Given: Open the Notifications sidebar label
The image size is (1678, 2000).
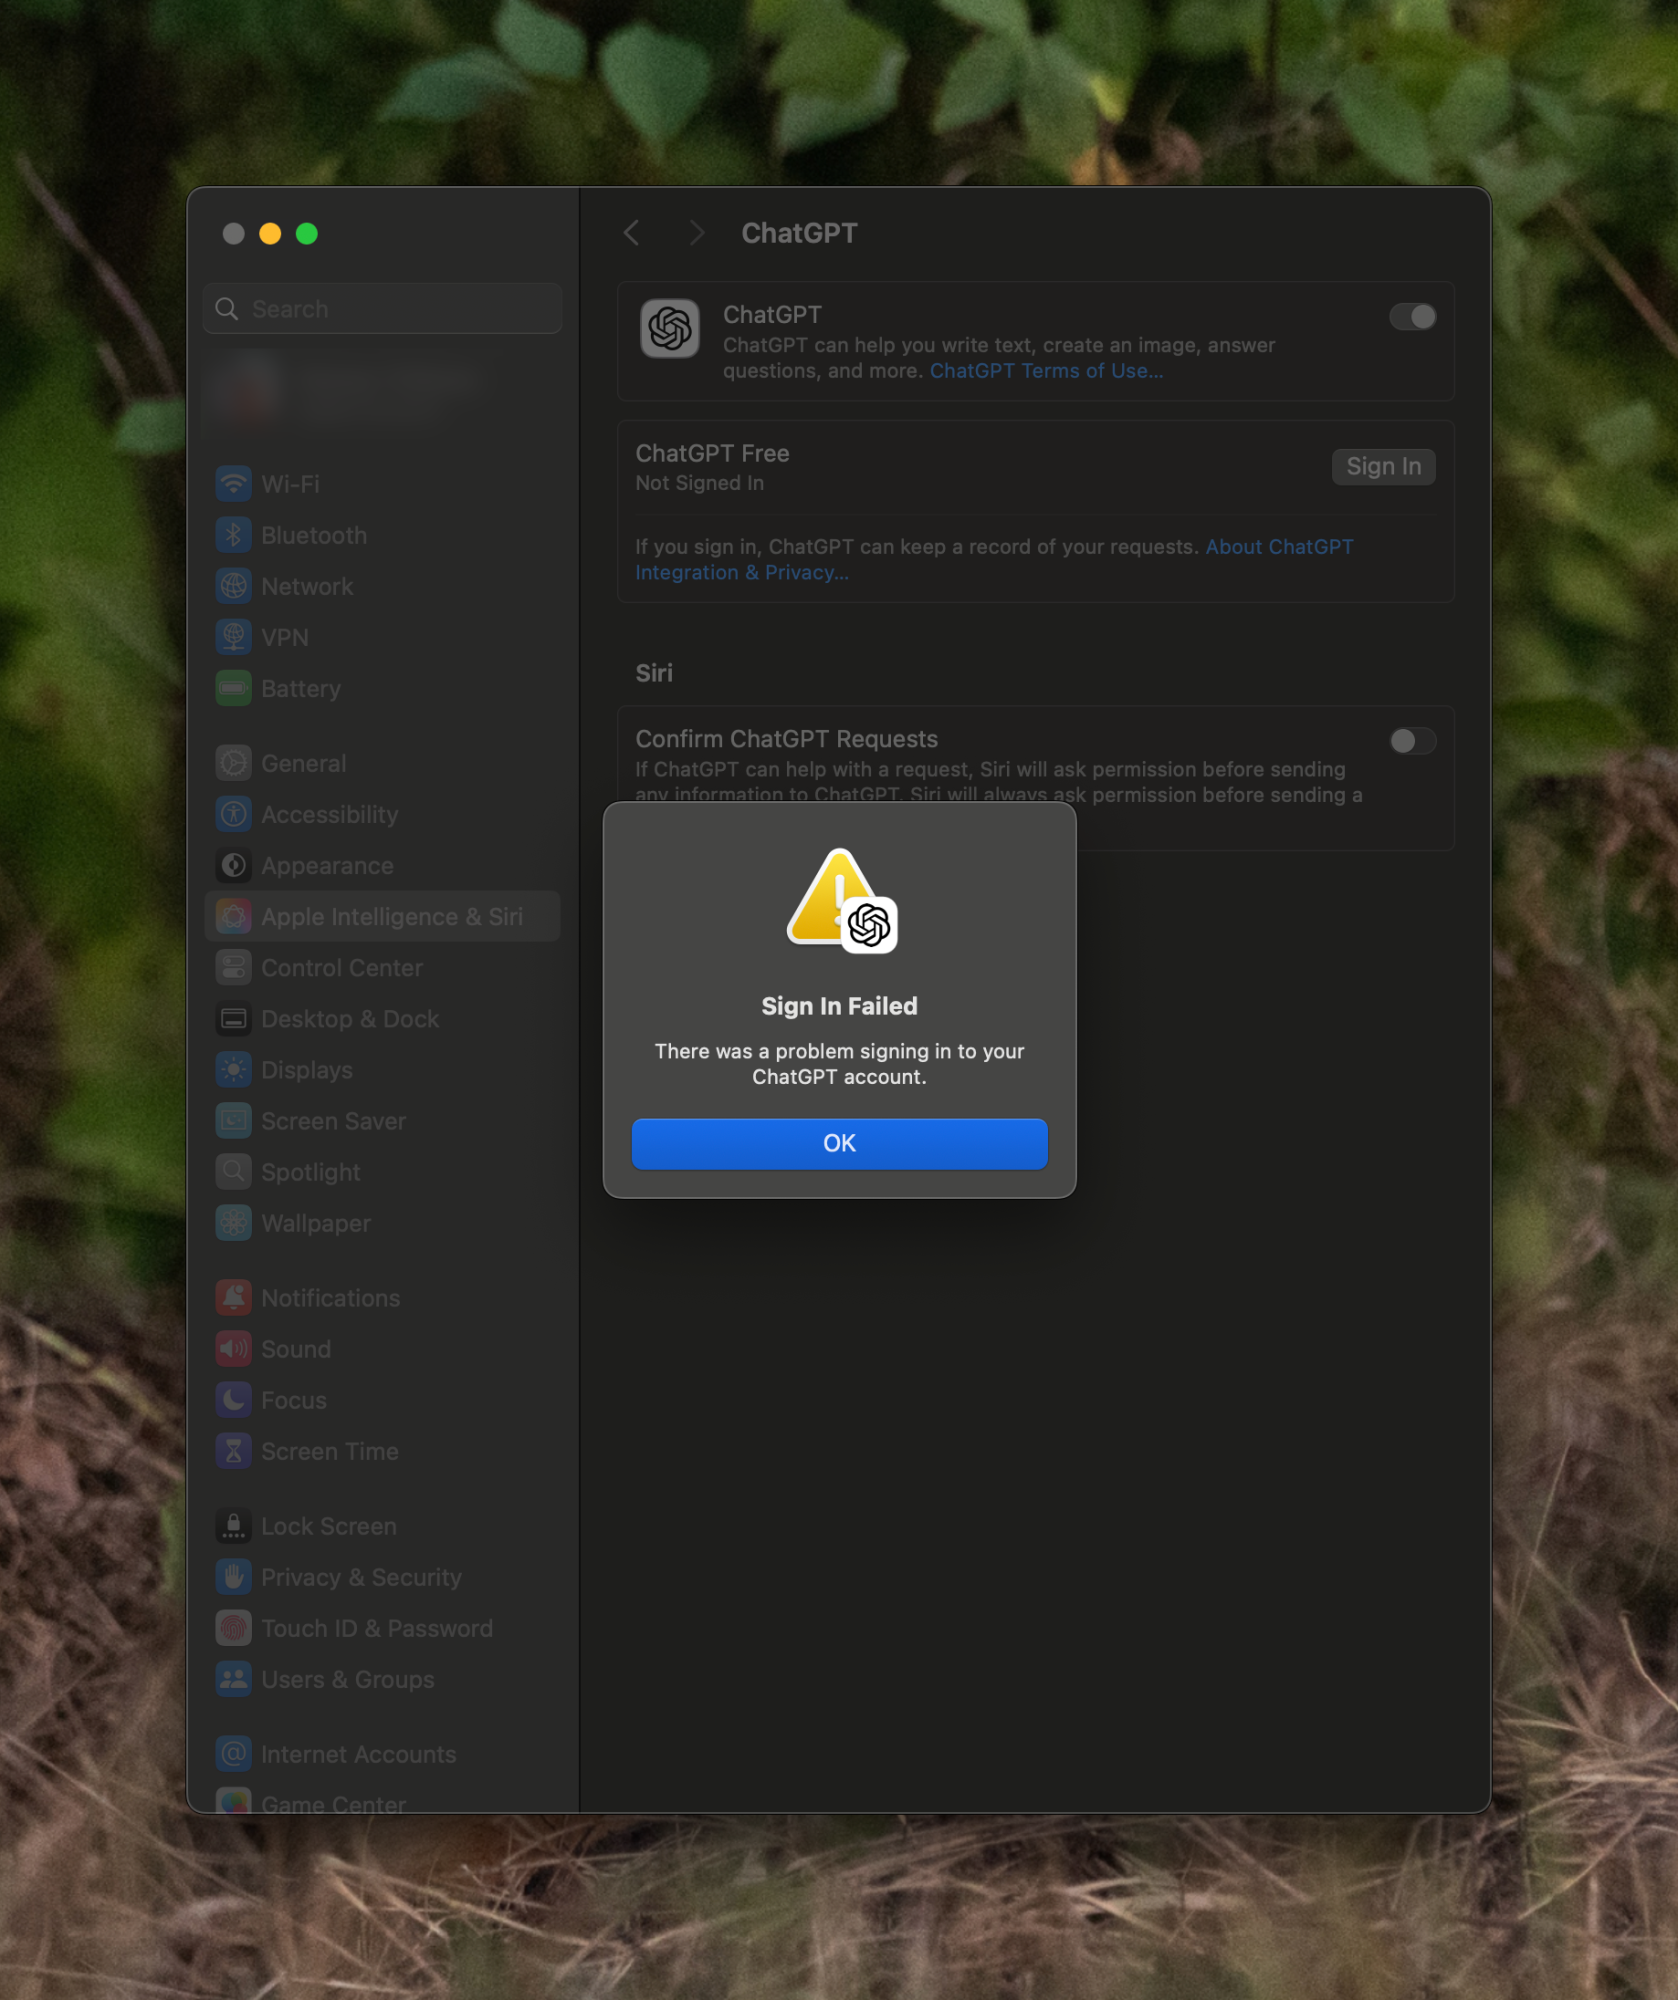Looking at the screenshot, I should pyautogui.click(x=330, y=1298).
